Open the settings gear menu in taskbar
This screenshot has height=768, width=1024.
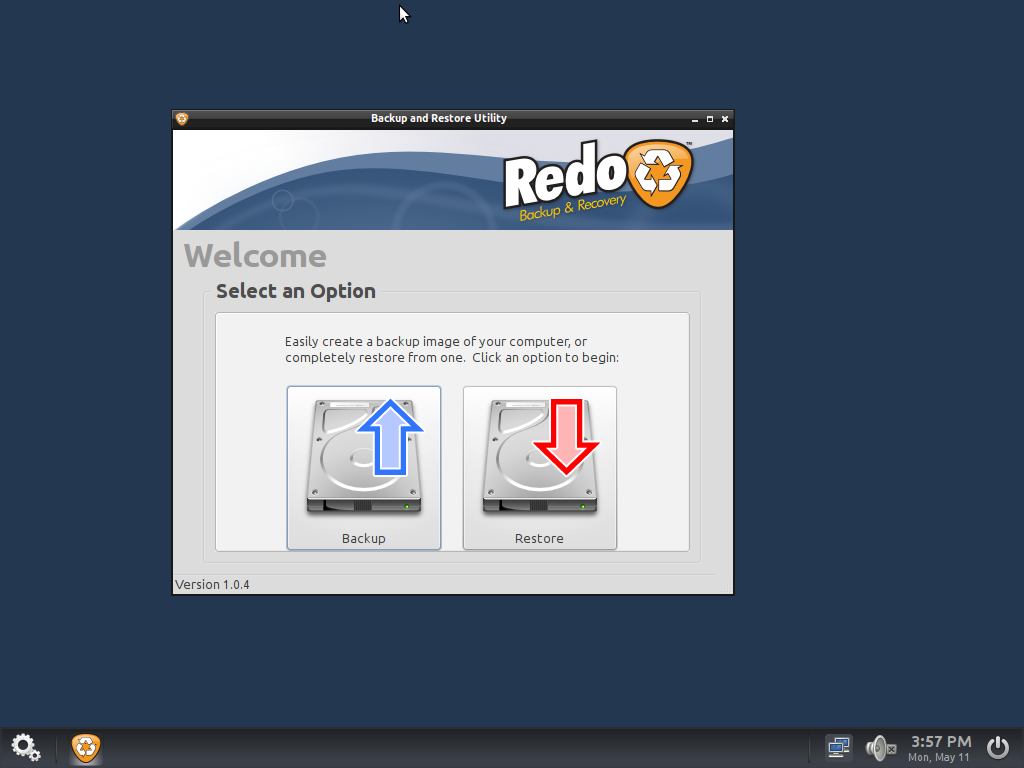click(x=25, y=748)
